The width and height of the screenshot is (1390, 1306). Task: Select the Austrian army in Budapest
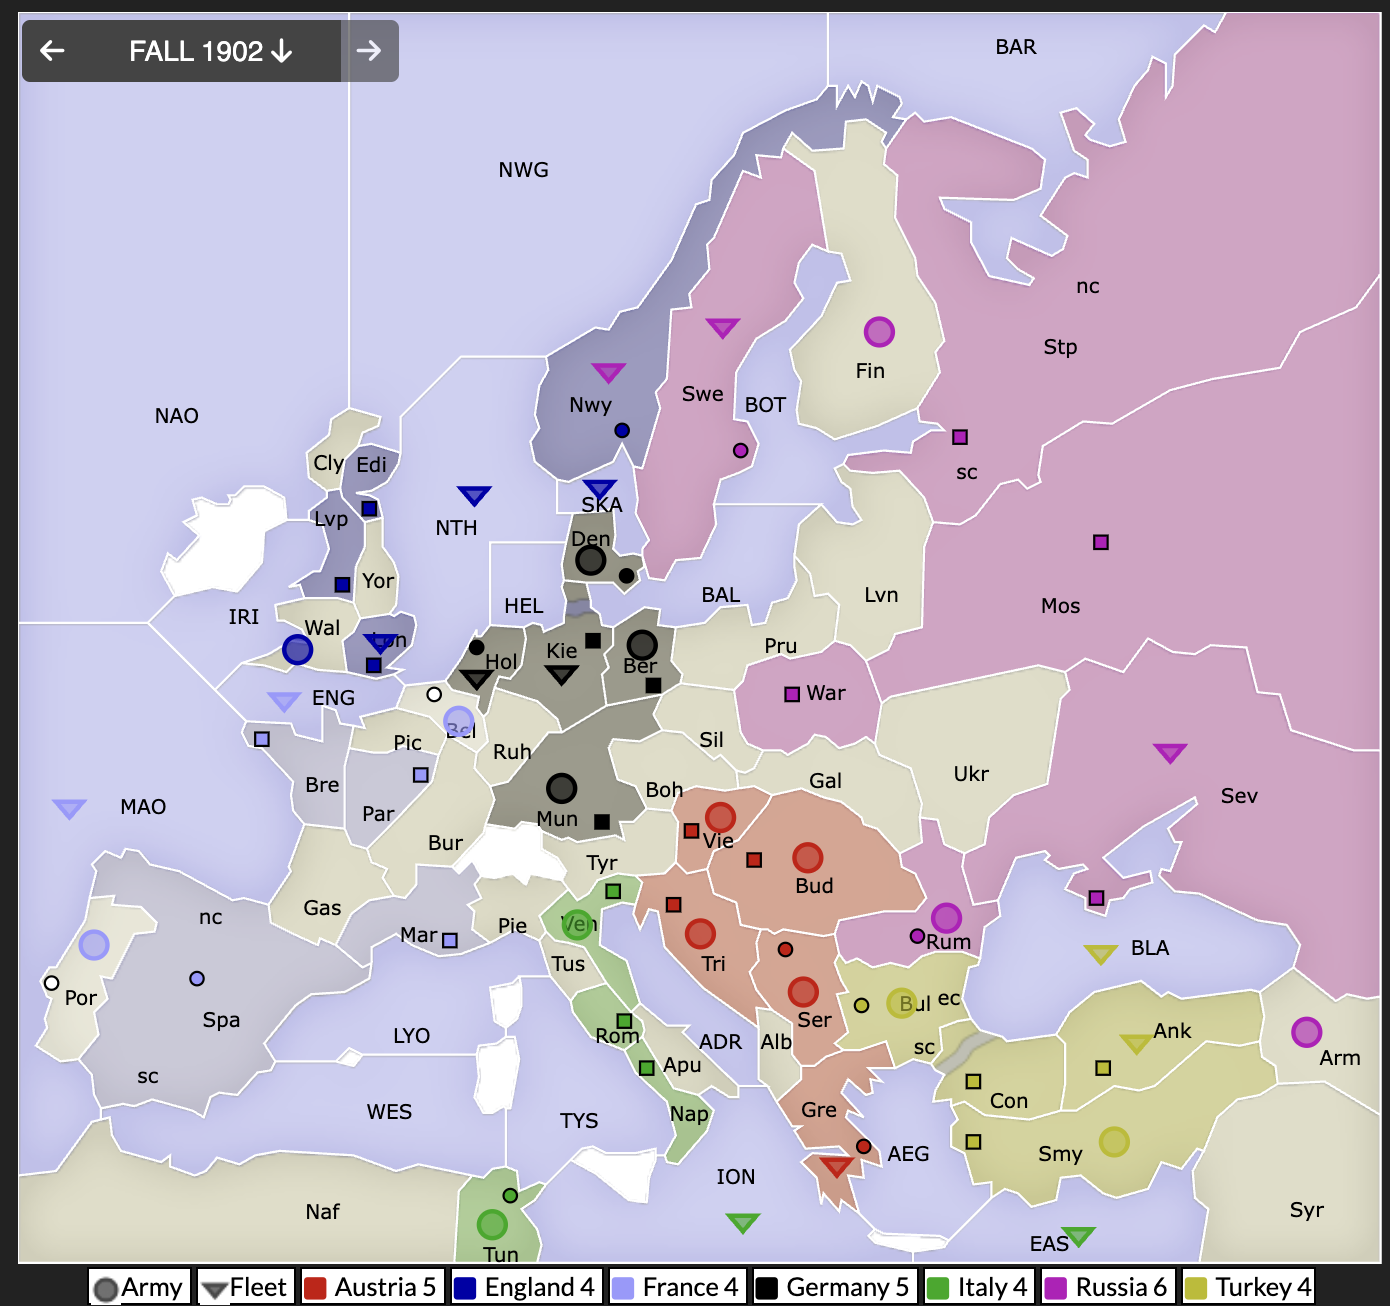807,857
